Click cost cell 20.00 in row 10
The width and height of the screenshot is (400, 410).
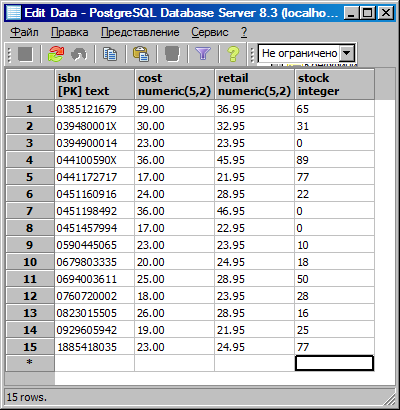[174, 262]
